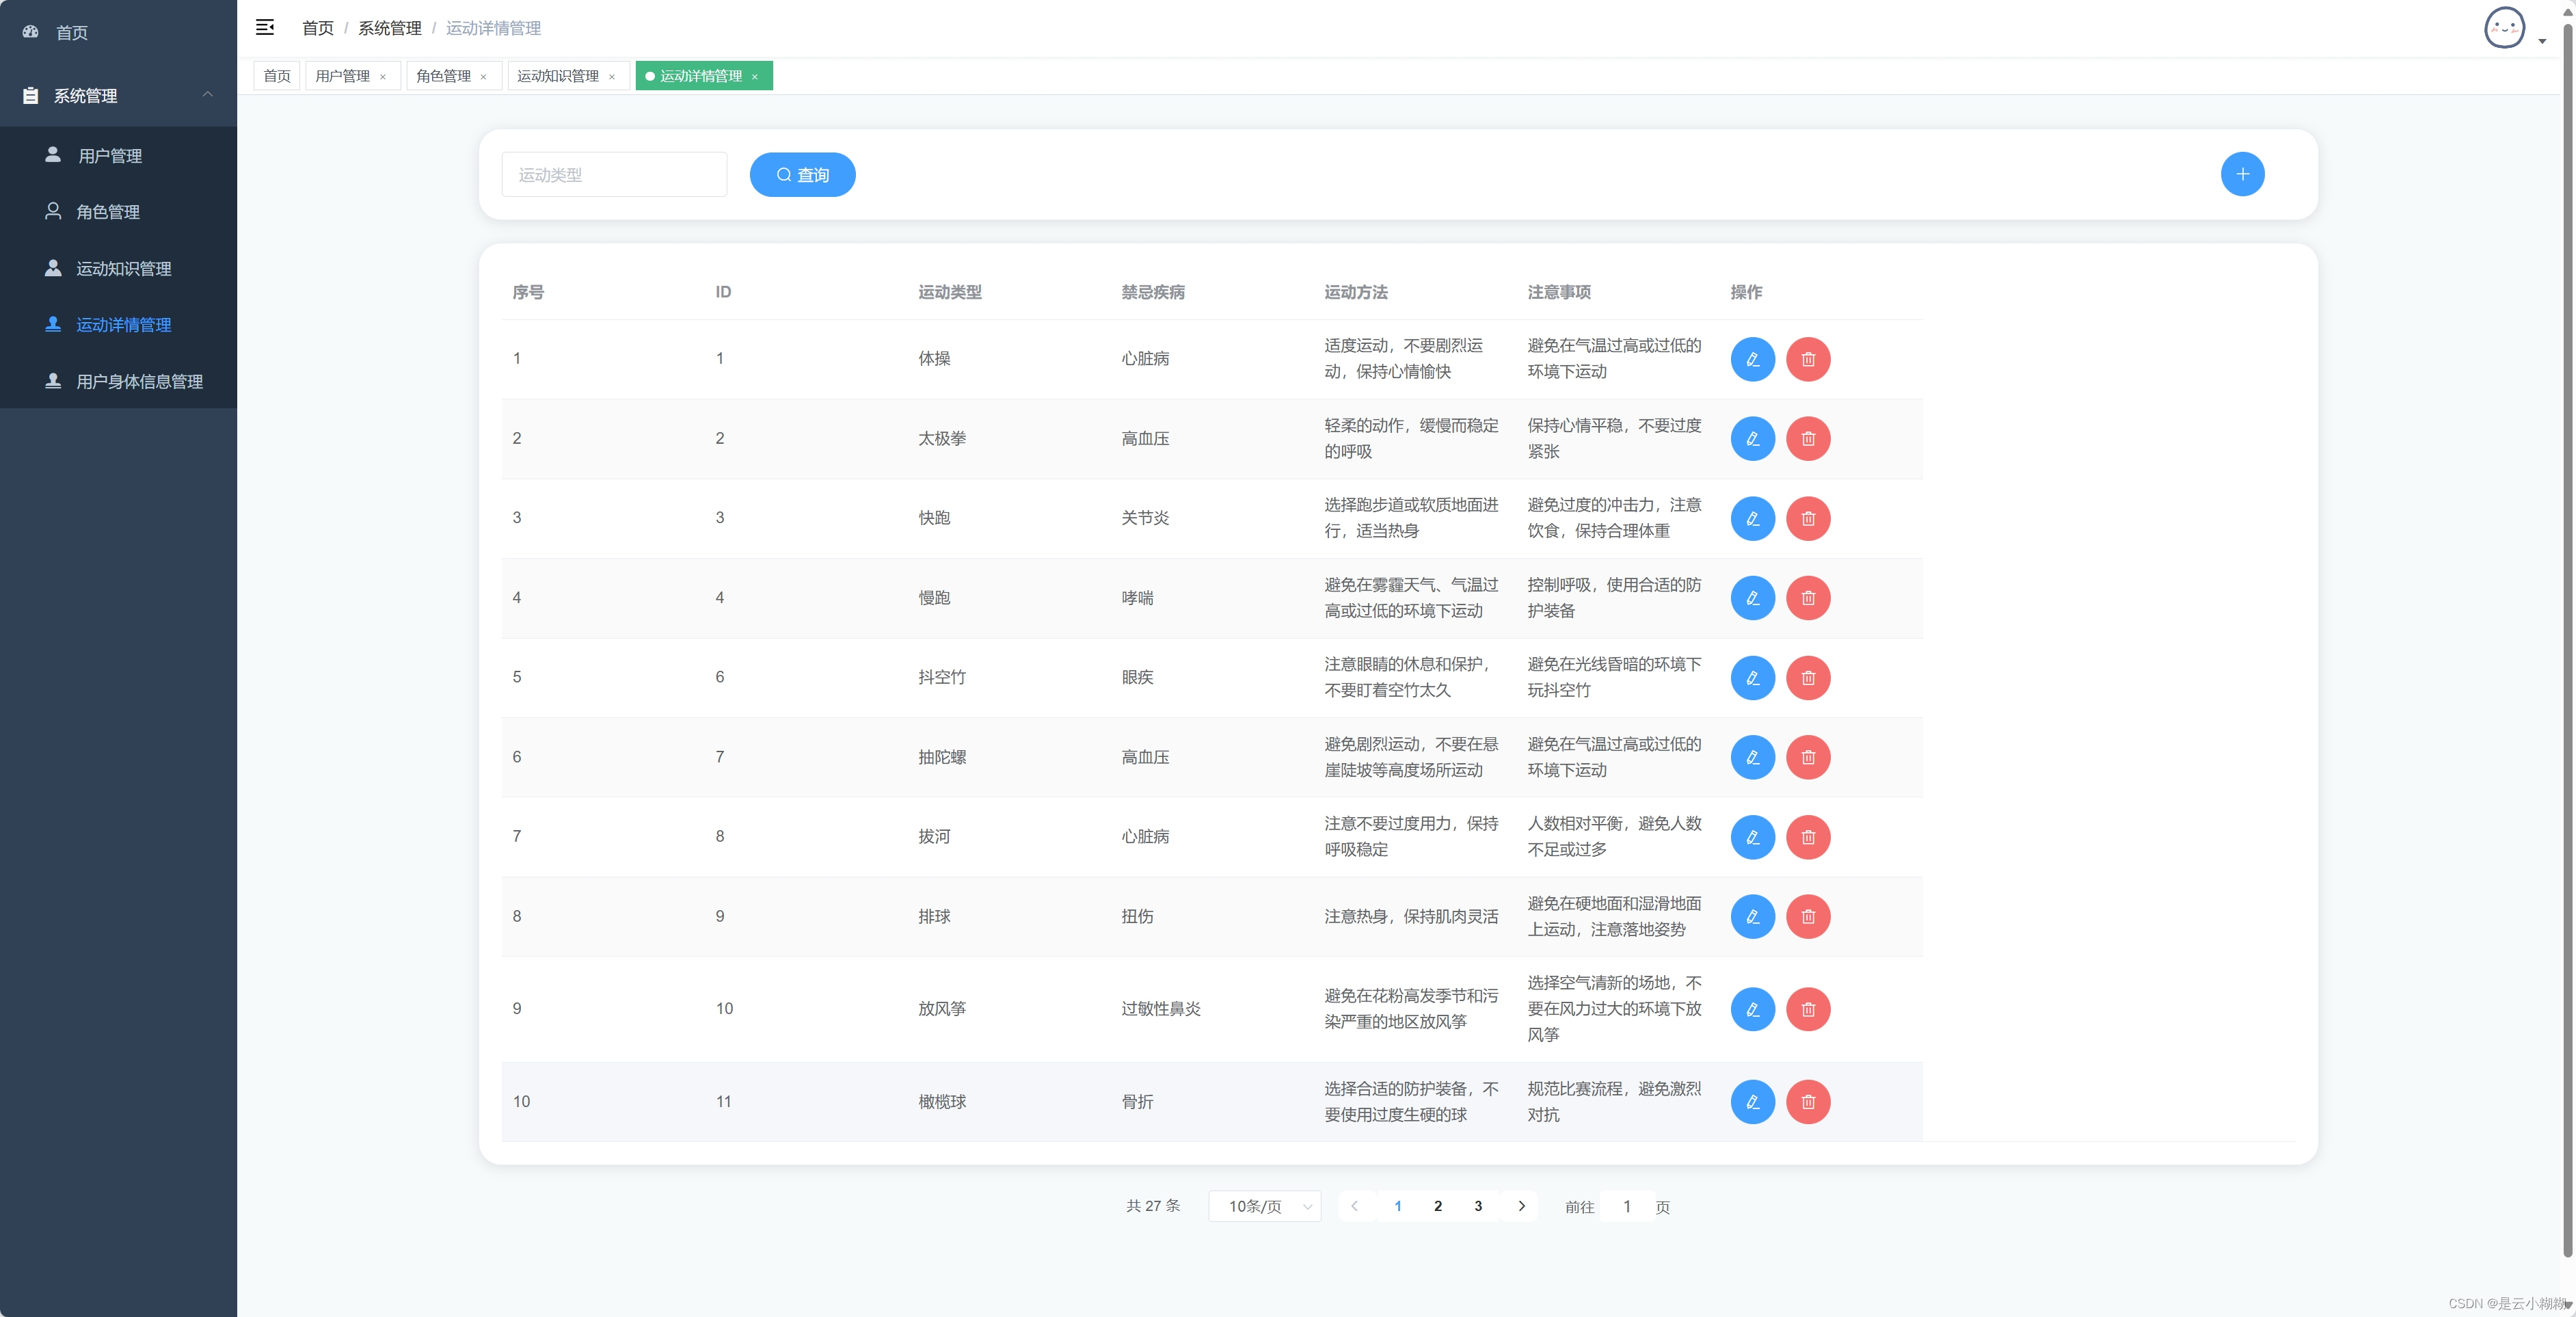Go to next page with right chevron
This screenshot has height=1317, width=2576.
(x=1521, y=1206)
